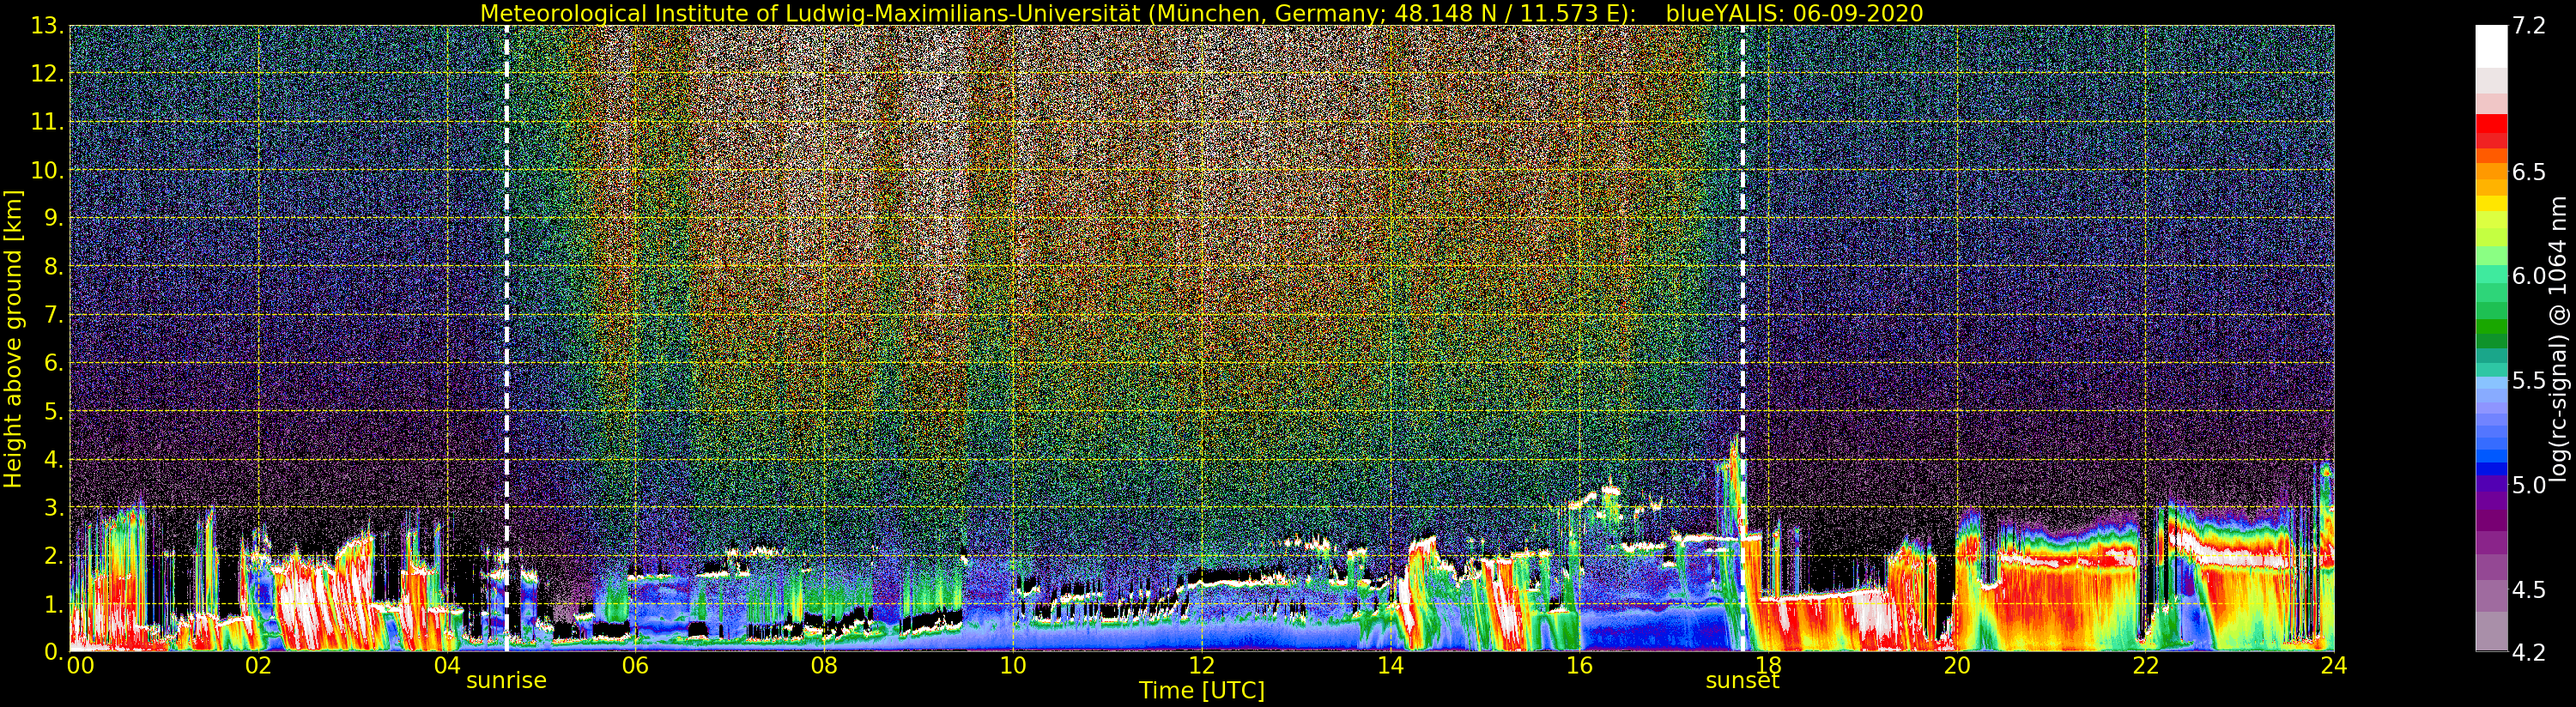Select the time axis tick label "18"
The width and height of the screenshot is (2576, 707).
[1768, 666]
